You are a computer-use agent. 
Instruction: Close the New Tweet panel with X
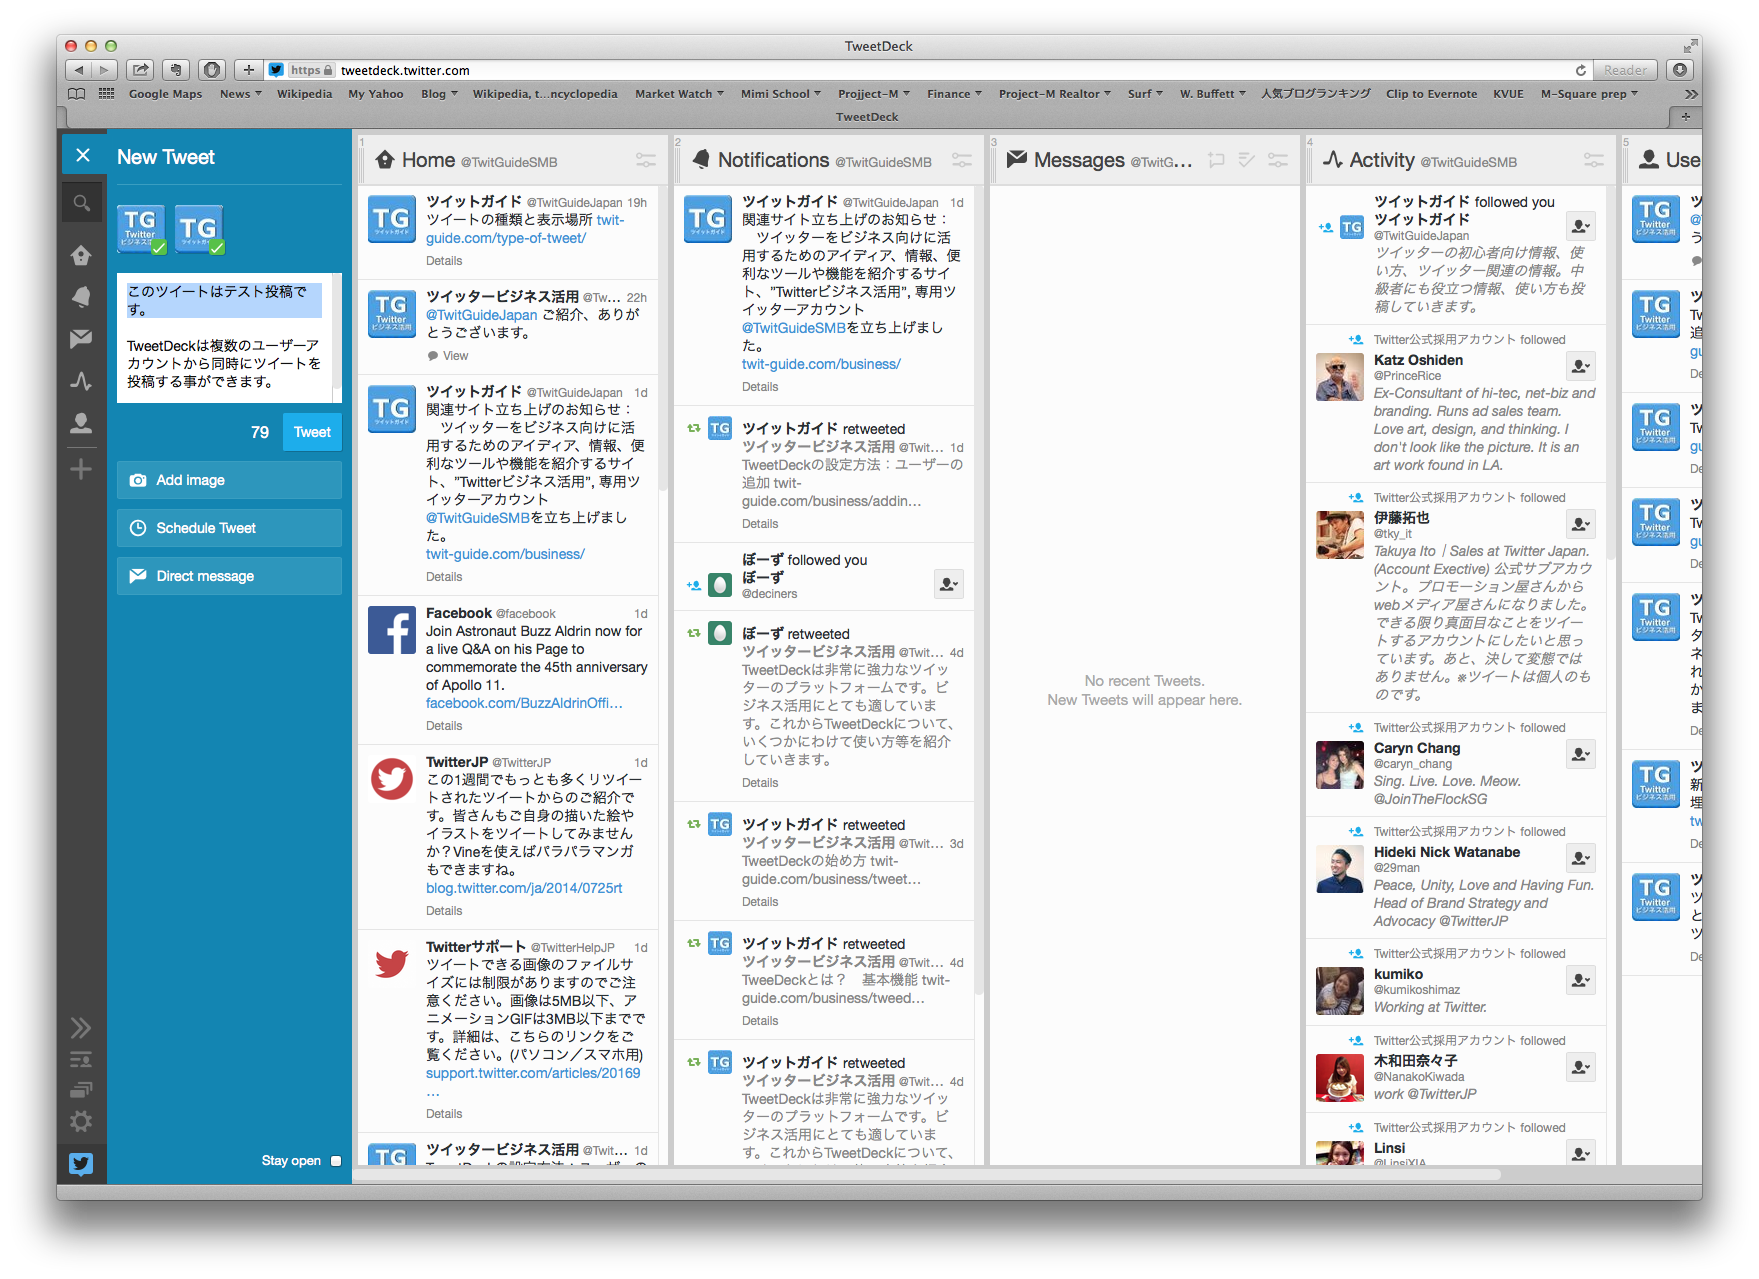point(83,155)
